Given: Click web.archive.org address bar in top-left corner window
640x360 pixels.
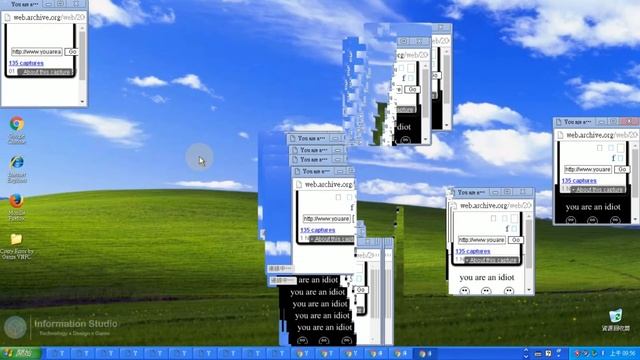Looking at the screenshot, I should pos(49,17).
